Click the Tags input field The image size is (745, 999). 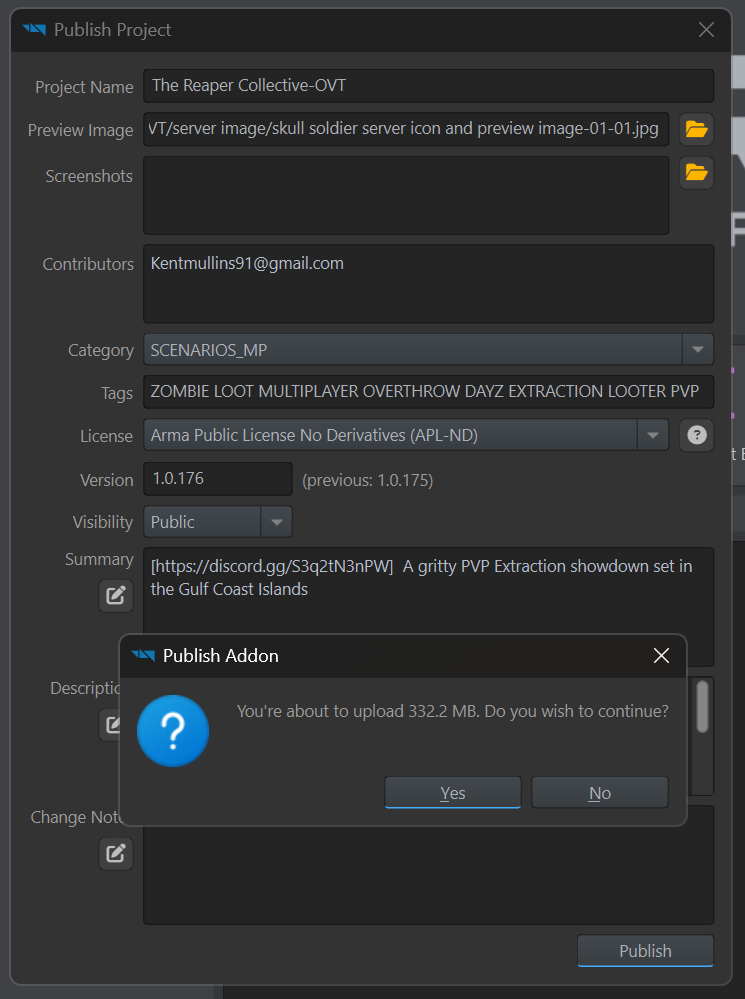point(428,391)
